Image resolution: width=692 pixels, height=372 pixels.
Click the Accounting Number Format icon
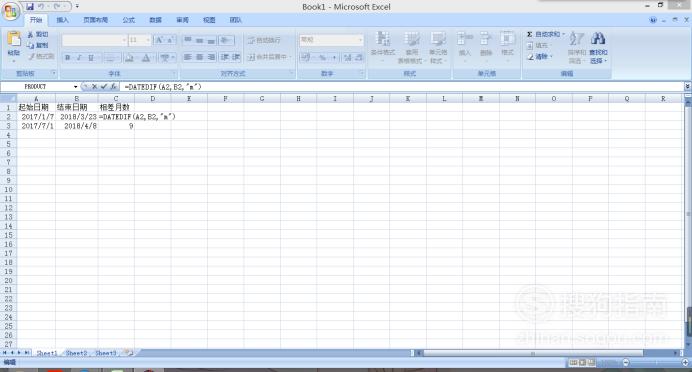305,57
